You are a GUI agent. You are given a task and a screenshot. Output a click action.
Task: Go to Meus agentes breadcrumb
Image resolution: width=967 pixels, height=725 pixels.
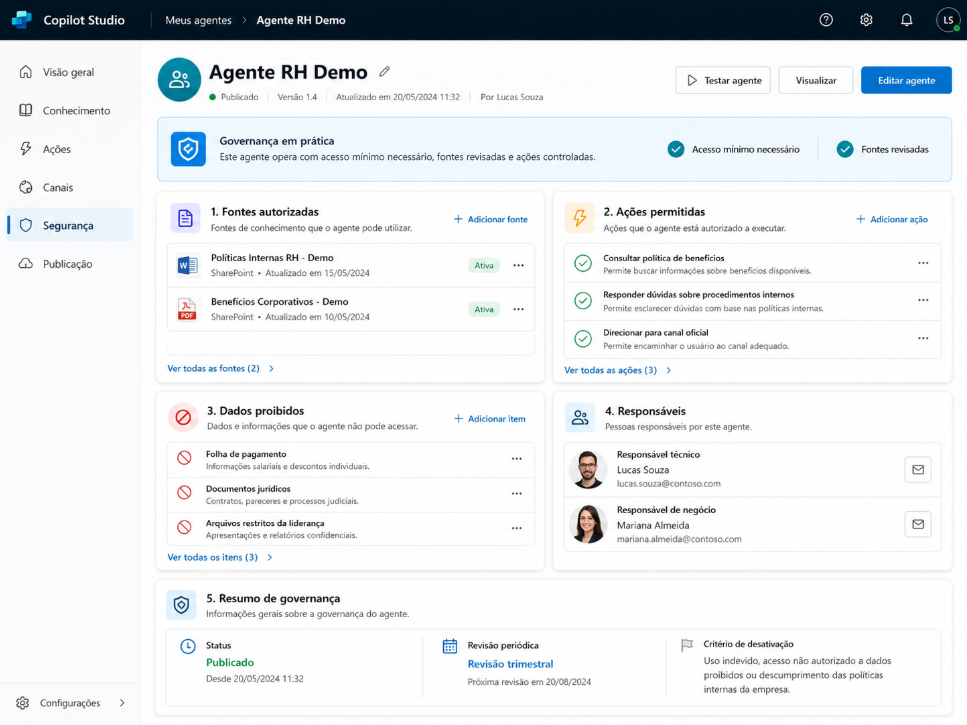(198, 20)
